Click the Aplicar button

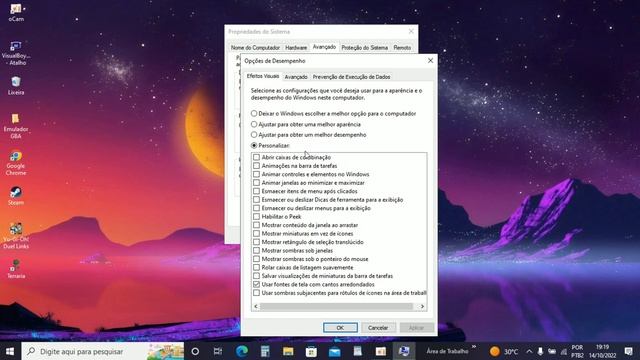coord(416,328)
